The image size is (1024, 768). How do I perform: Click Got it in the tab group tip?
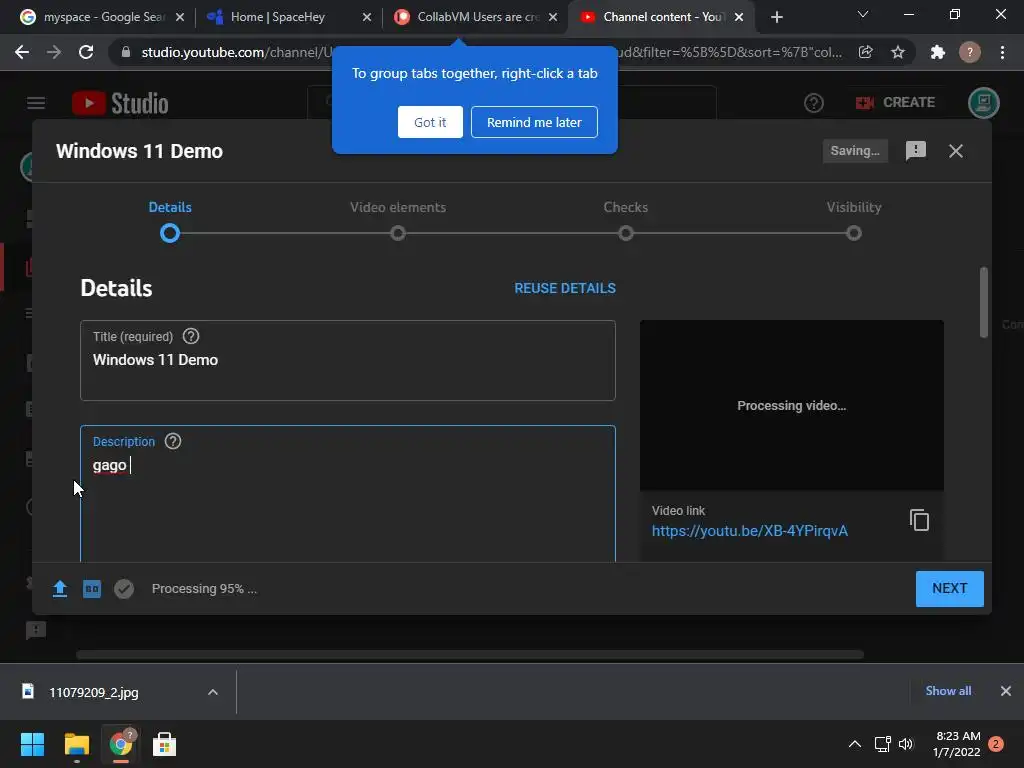point(430,122)
